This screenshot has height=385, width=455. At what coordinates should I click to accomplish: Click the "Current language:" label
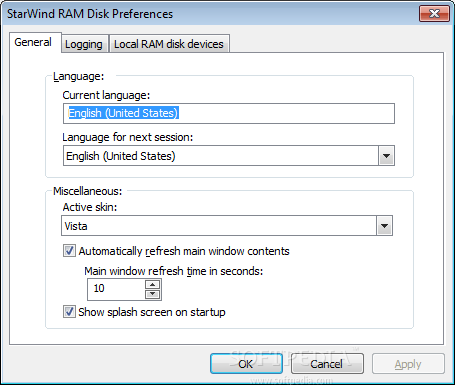(106, 95)
